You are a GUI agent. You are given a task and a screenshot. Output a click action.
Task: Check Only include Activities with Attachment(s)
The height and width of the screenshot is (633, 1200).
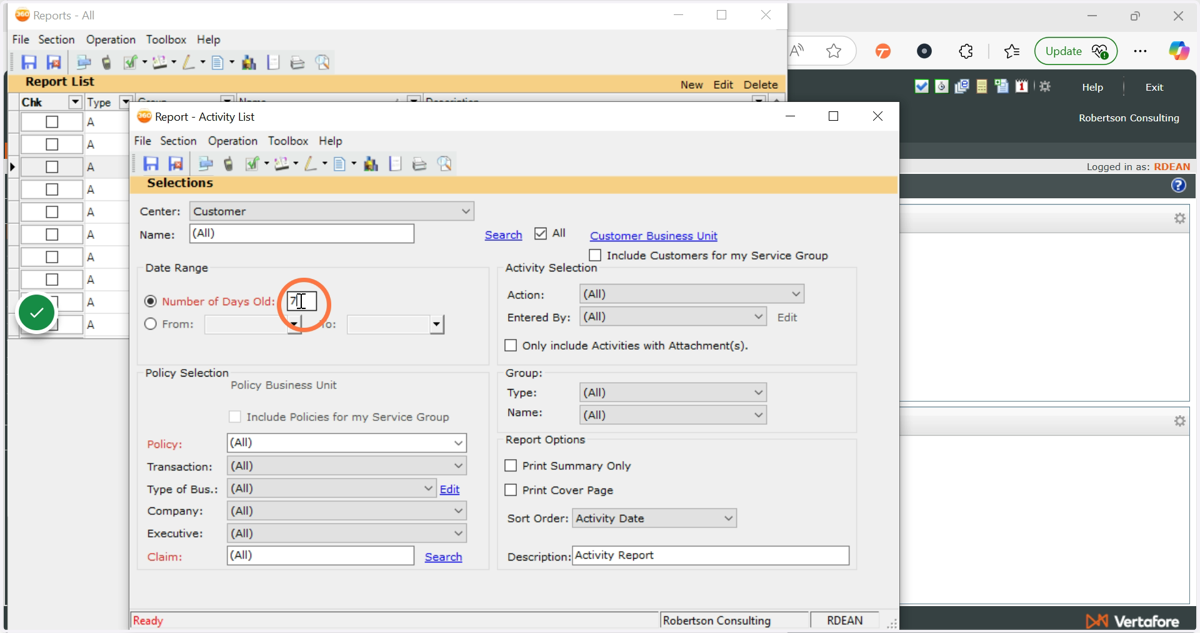coord(511,346)
